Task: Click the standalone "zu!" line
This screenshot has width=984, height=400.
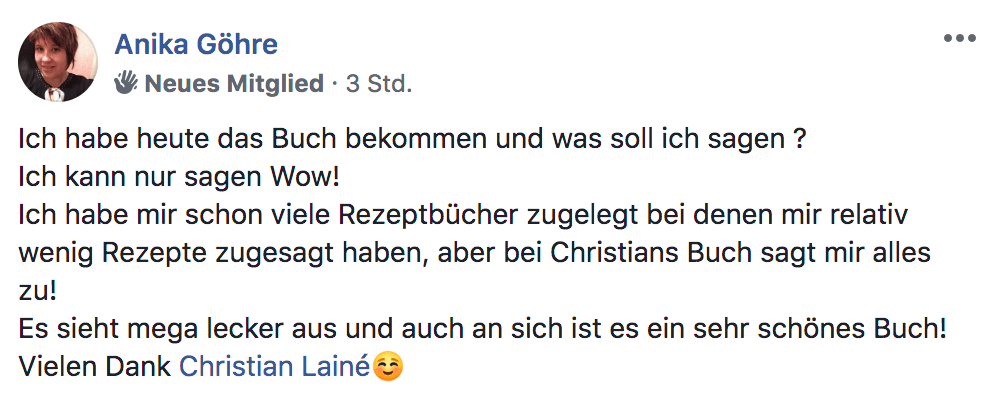Action: pyautogui.click(x=38, y=291)
